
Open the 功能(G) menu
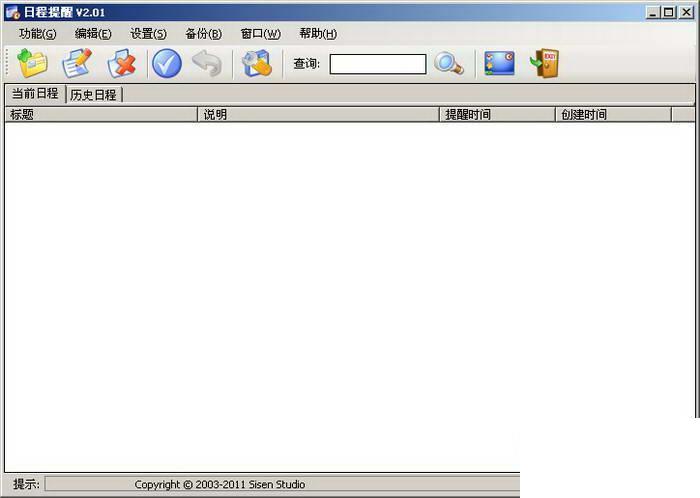click(38, 33)
